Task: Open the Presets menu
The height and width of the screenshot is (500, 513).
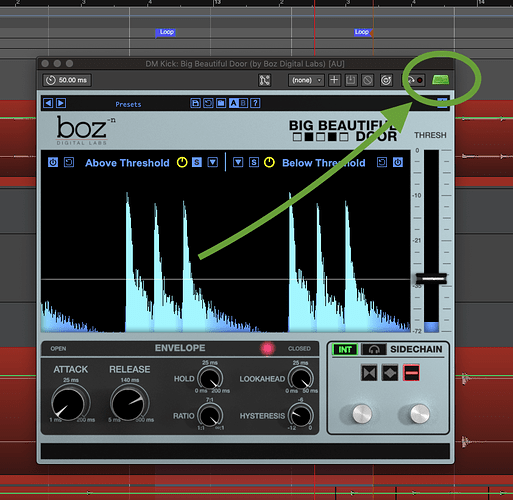Action: pos(128,104)
